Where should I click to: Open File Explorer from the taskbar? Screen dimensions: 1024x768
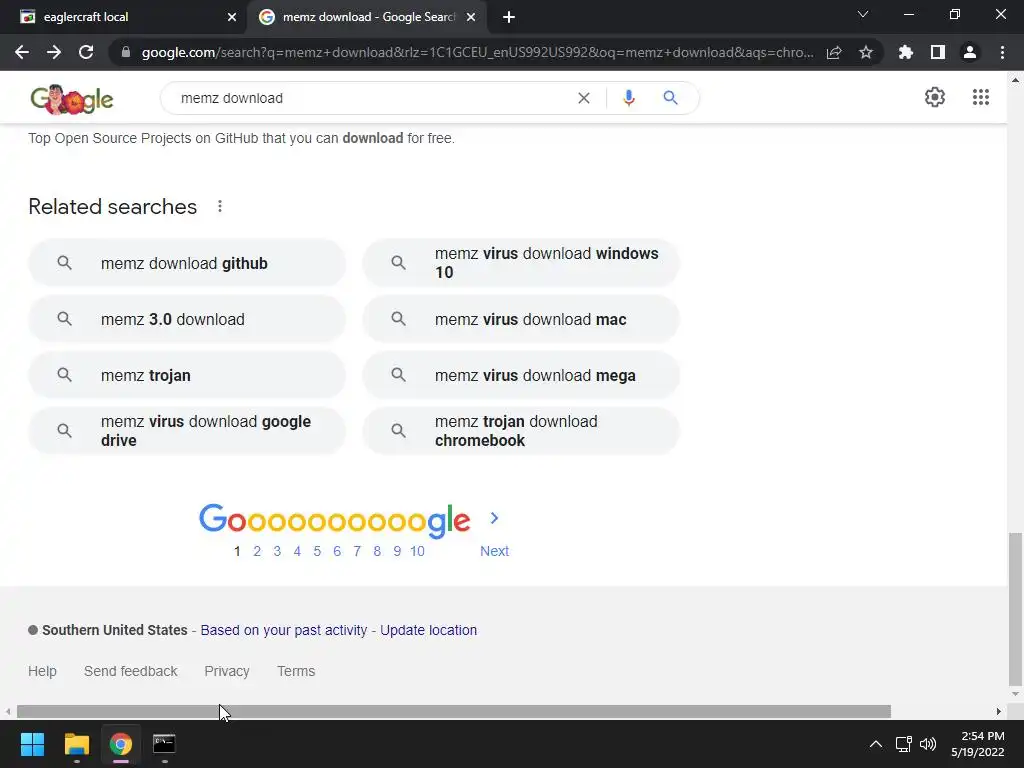[77, 744]
